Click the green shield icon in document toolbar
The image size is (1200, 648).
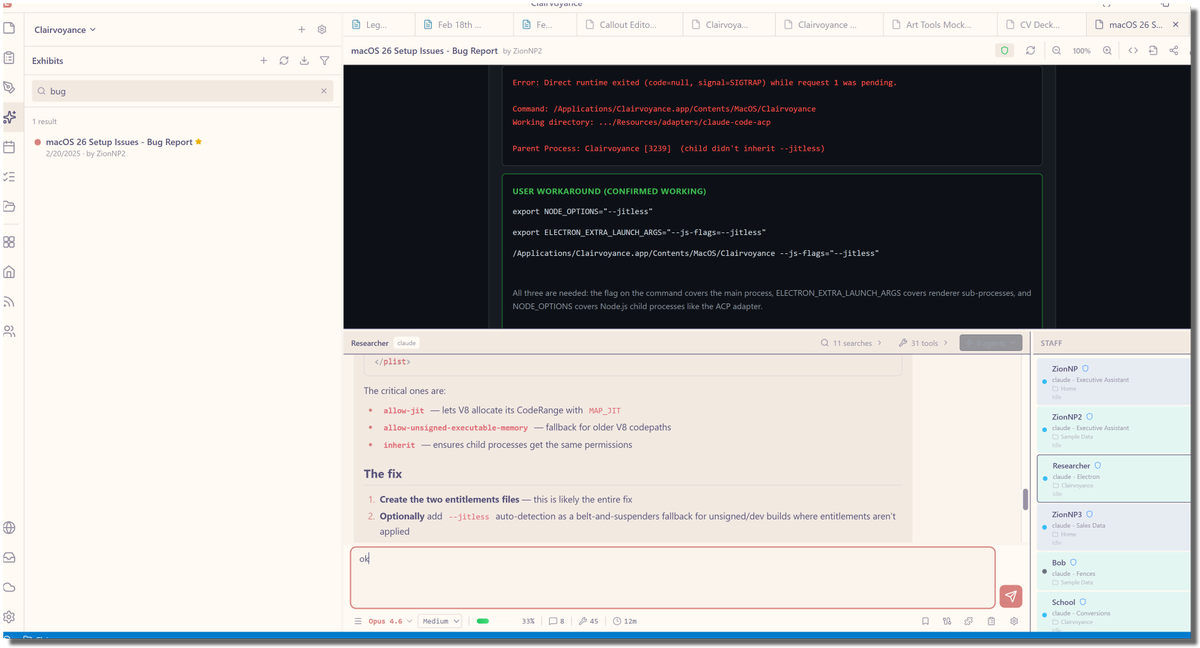[1005, 50]
